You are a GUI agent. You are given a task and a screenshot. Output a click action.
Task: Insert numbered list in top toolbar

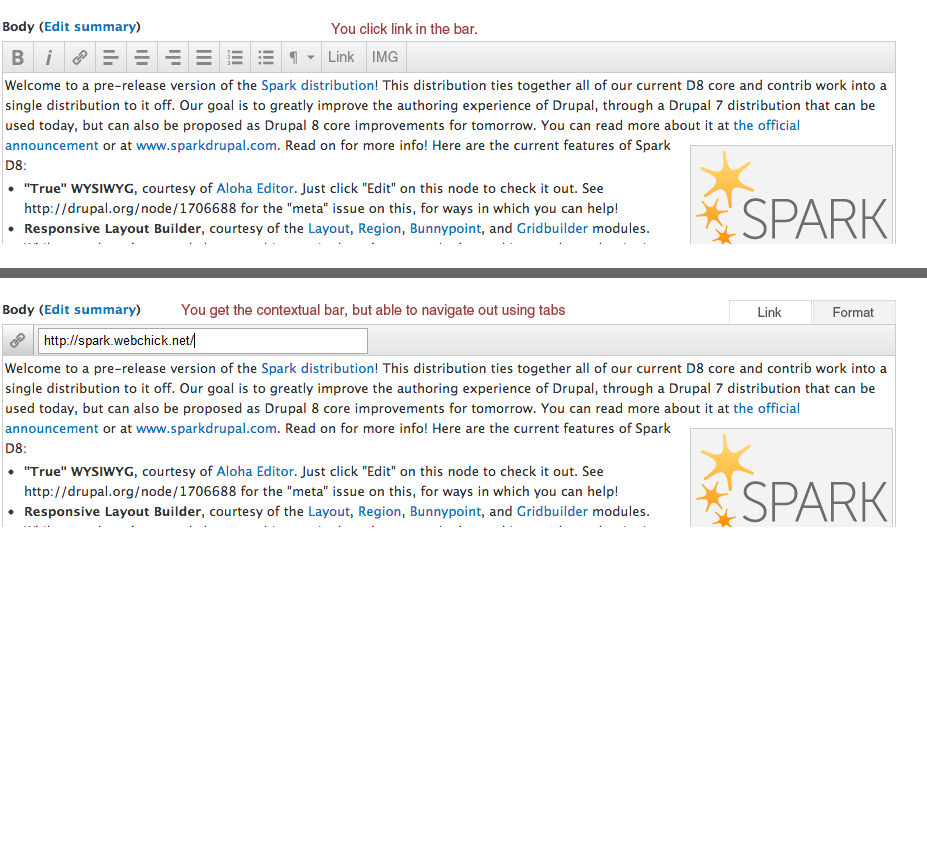tap(235, 57)
